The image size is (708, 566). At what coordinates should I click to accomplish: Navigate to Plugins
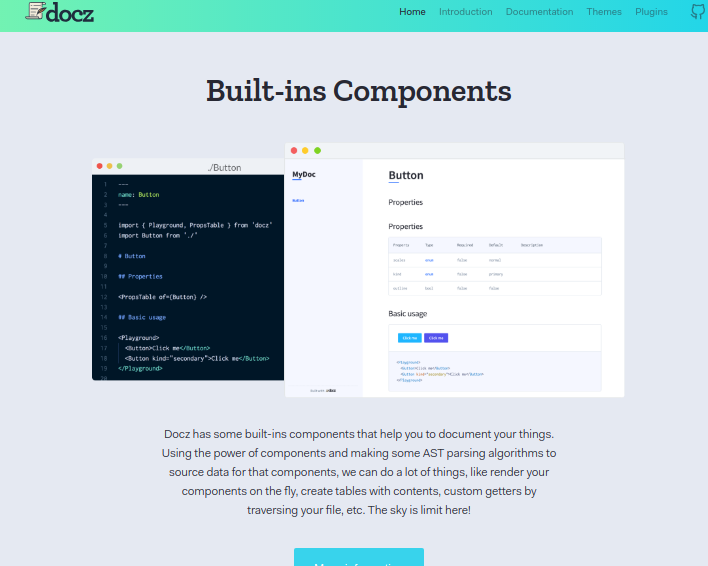pyautogui.click(x=651, y=12)
